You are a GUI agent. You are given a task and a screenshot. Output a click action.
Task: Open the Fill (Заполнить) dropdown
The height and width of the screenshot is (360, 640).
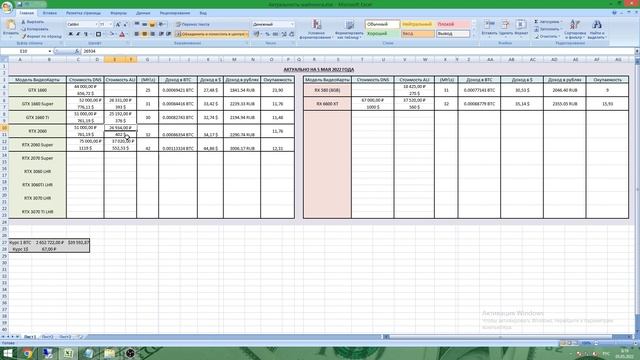tap(548, 29)
